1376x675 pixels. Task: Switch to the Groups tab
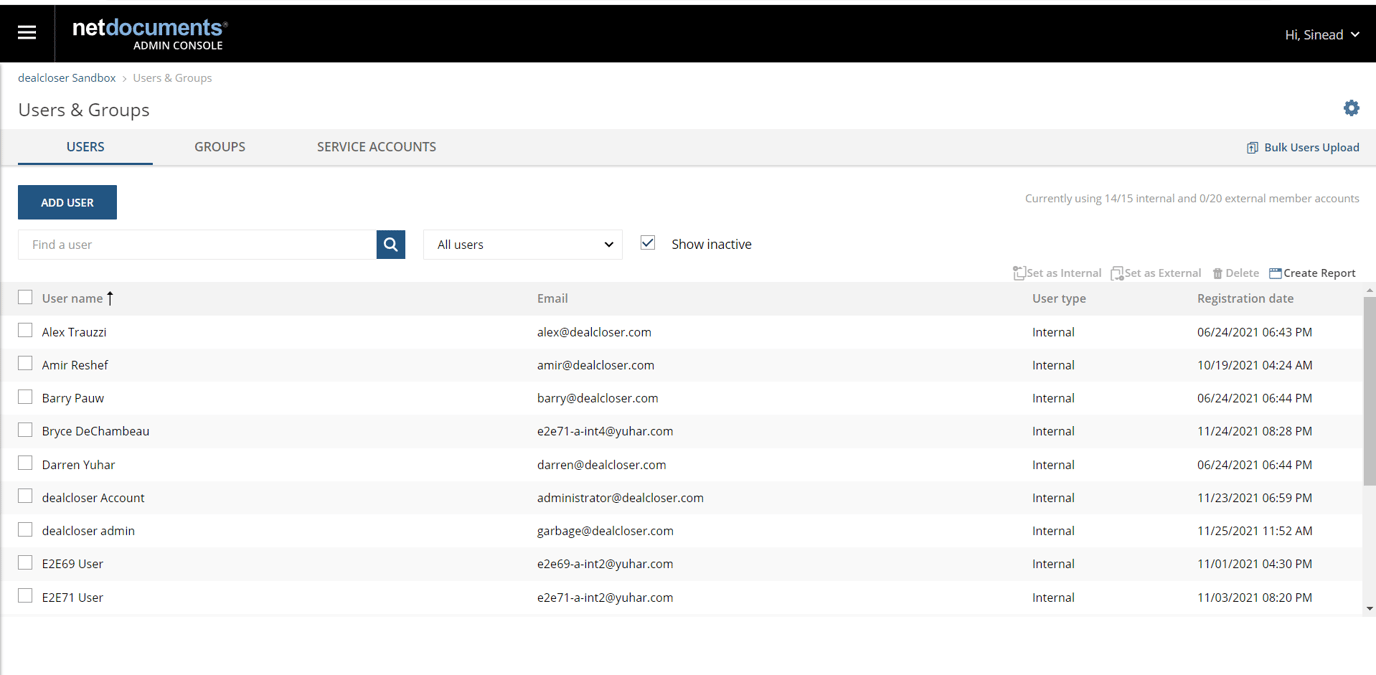click(220, 147)
